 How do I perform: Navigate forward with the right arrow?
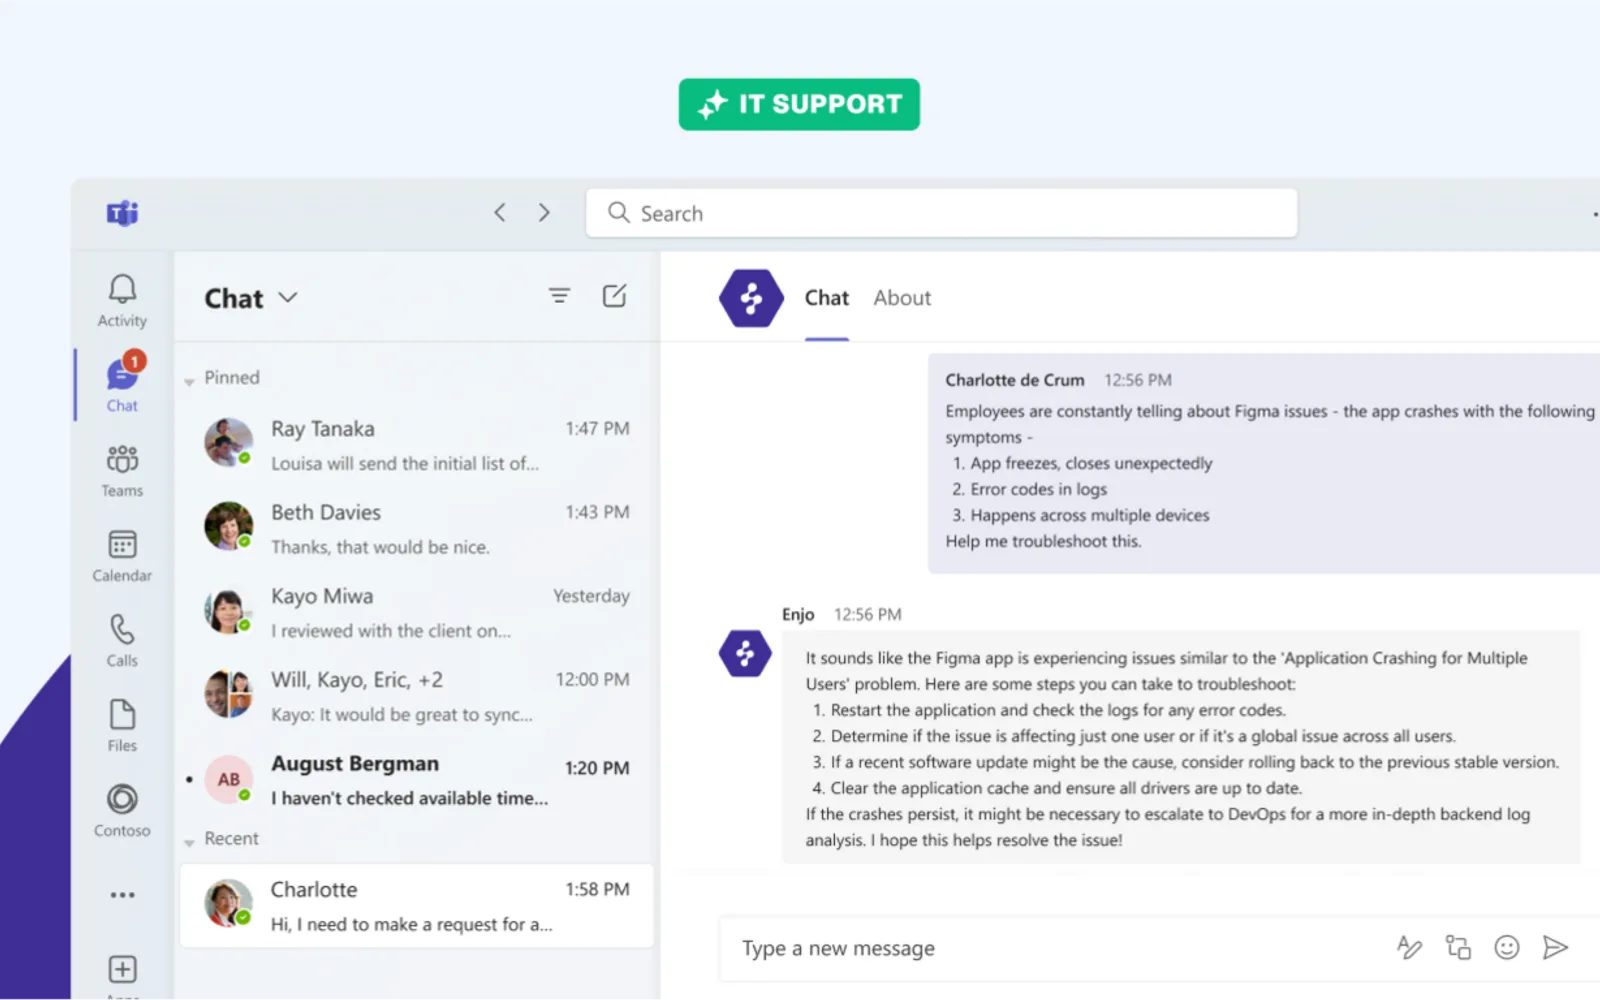(x=544, y=212)
